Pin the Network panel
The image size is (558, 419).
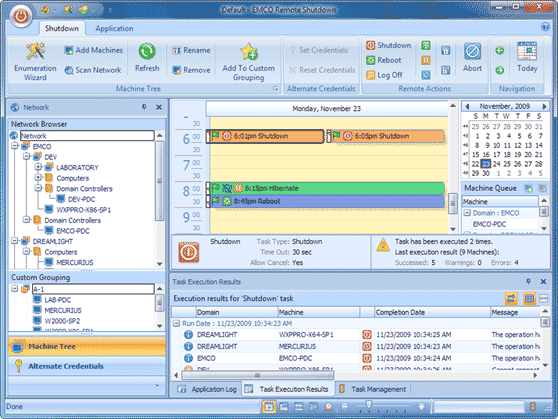(x=144, y=107)
